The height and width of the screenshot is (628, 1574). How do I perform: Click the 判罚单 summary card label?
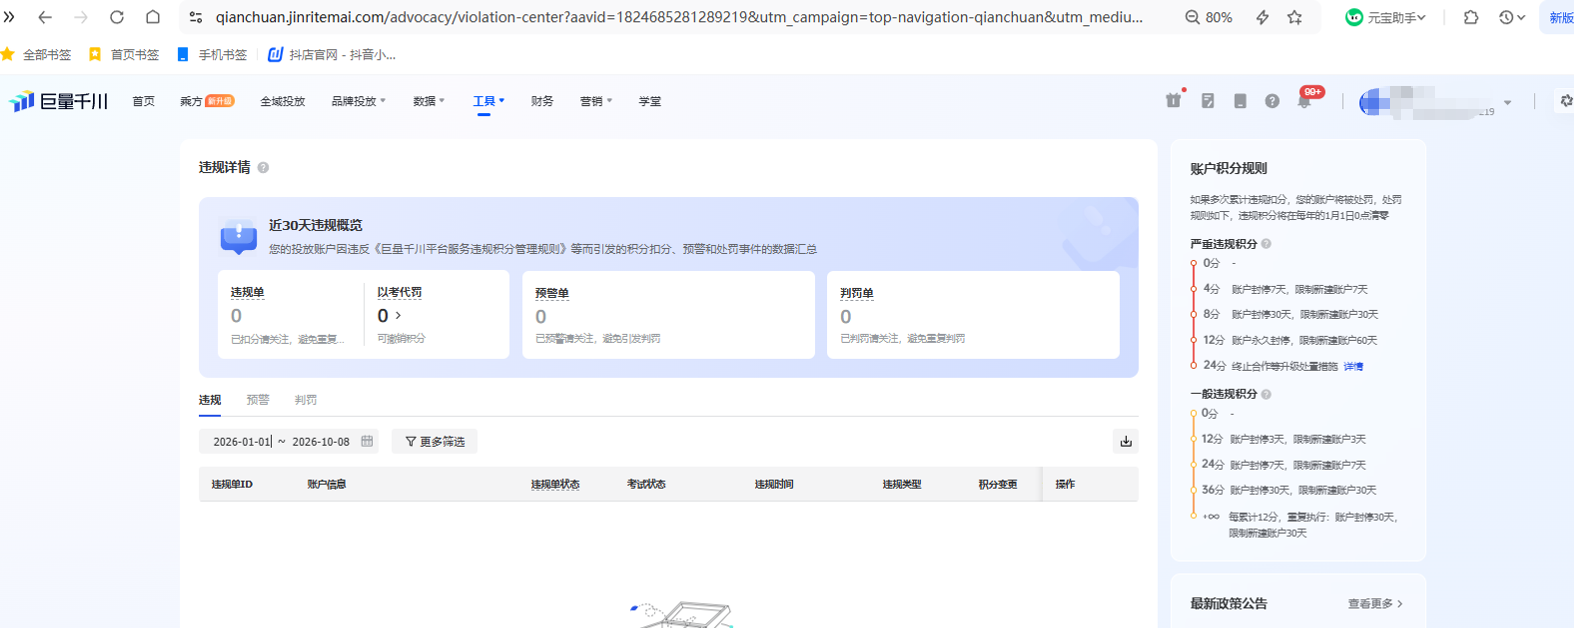(x=857, y=293)
